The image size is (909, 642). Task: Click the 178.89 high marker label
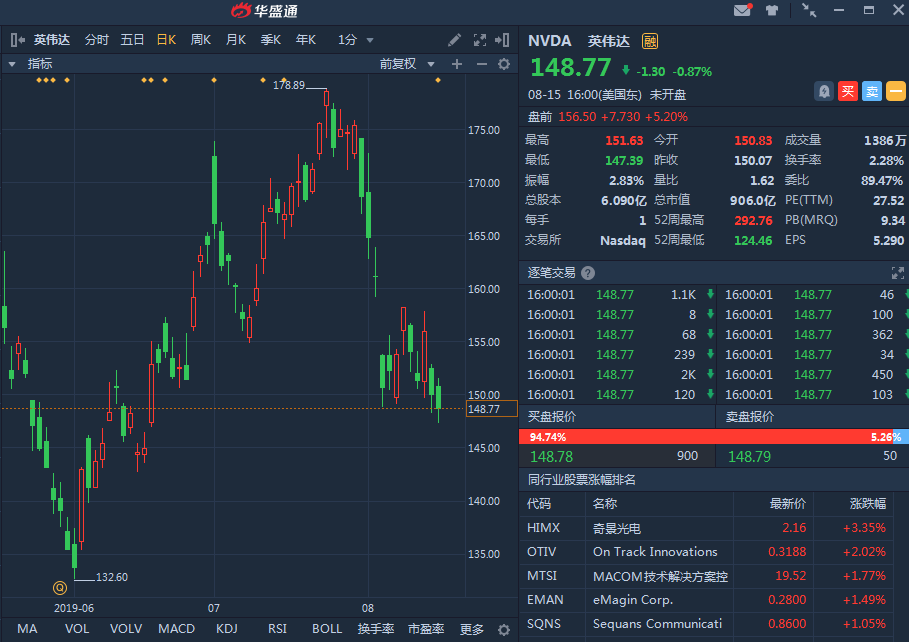(x=289, y=85)
